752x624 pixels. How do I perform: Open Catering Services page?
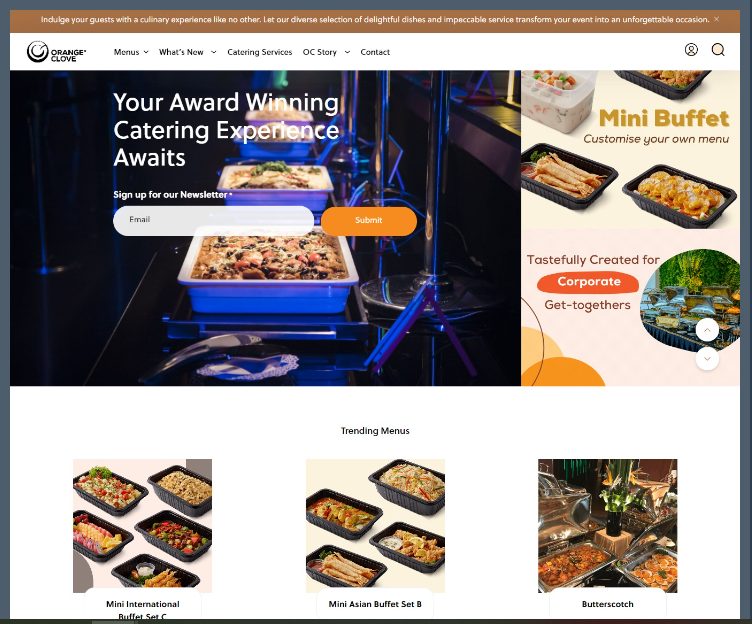[259, 52]
